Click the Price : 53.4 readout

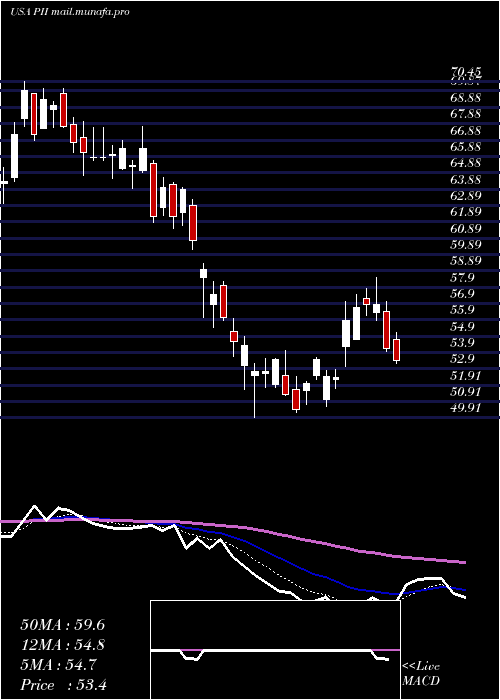[63, 685]
